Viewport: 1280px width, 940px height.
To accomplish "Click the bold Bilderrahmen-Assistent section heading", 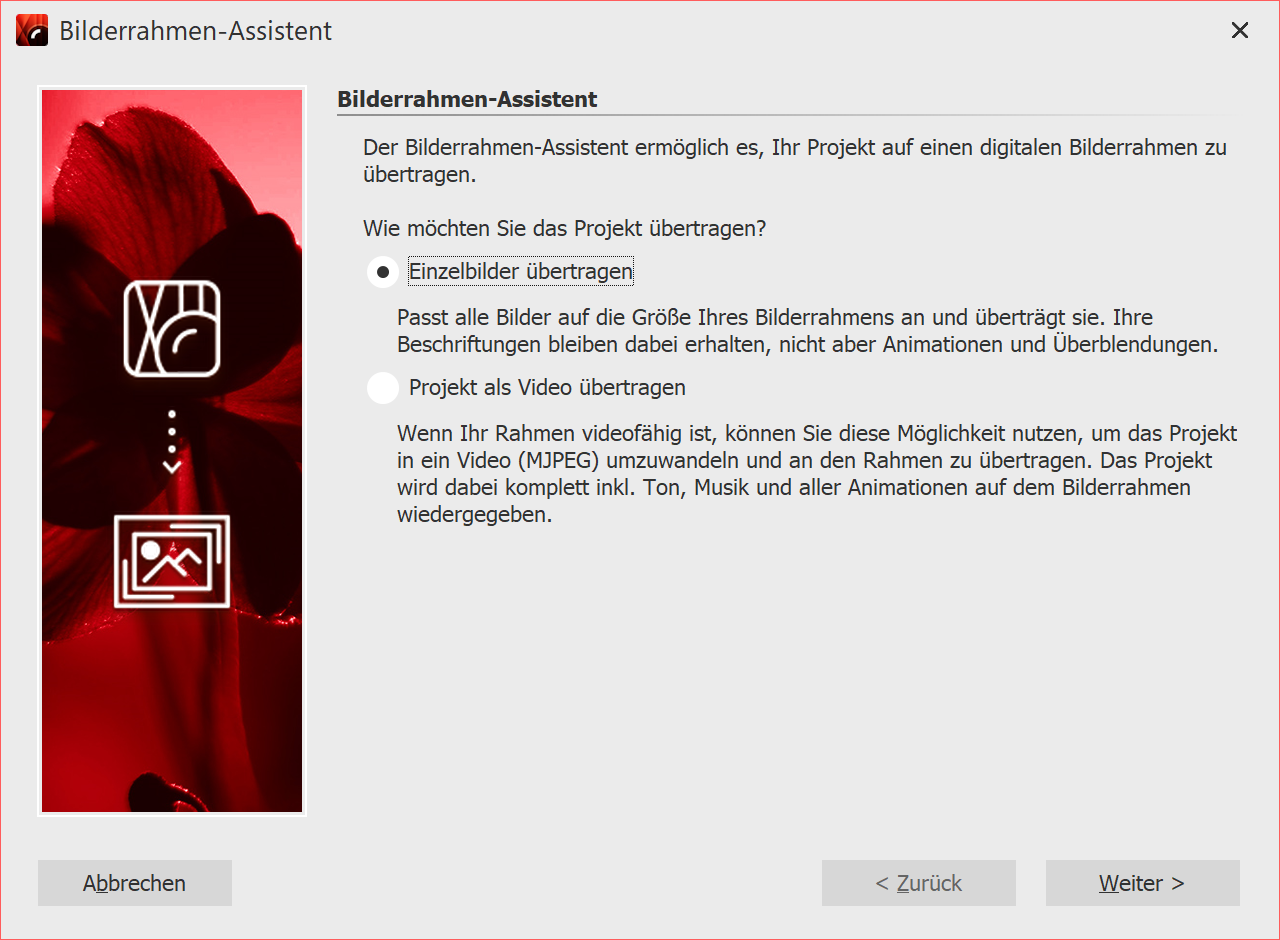I will 467,100.
